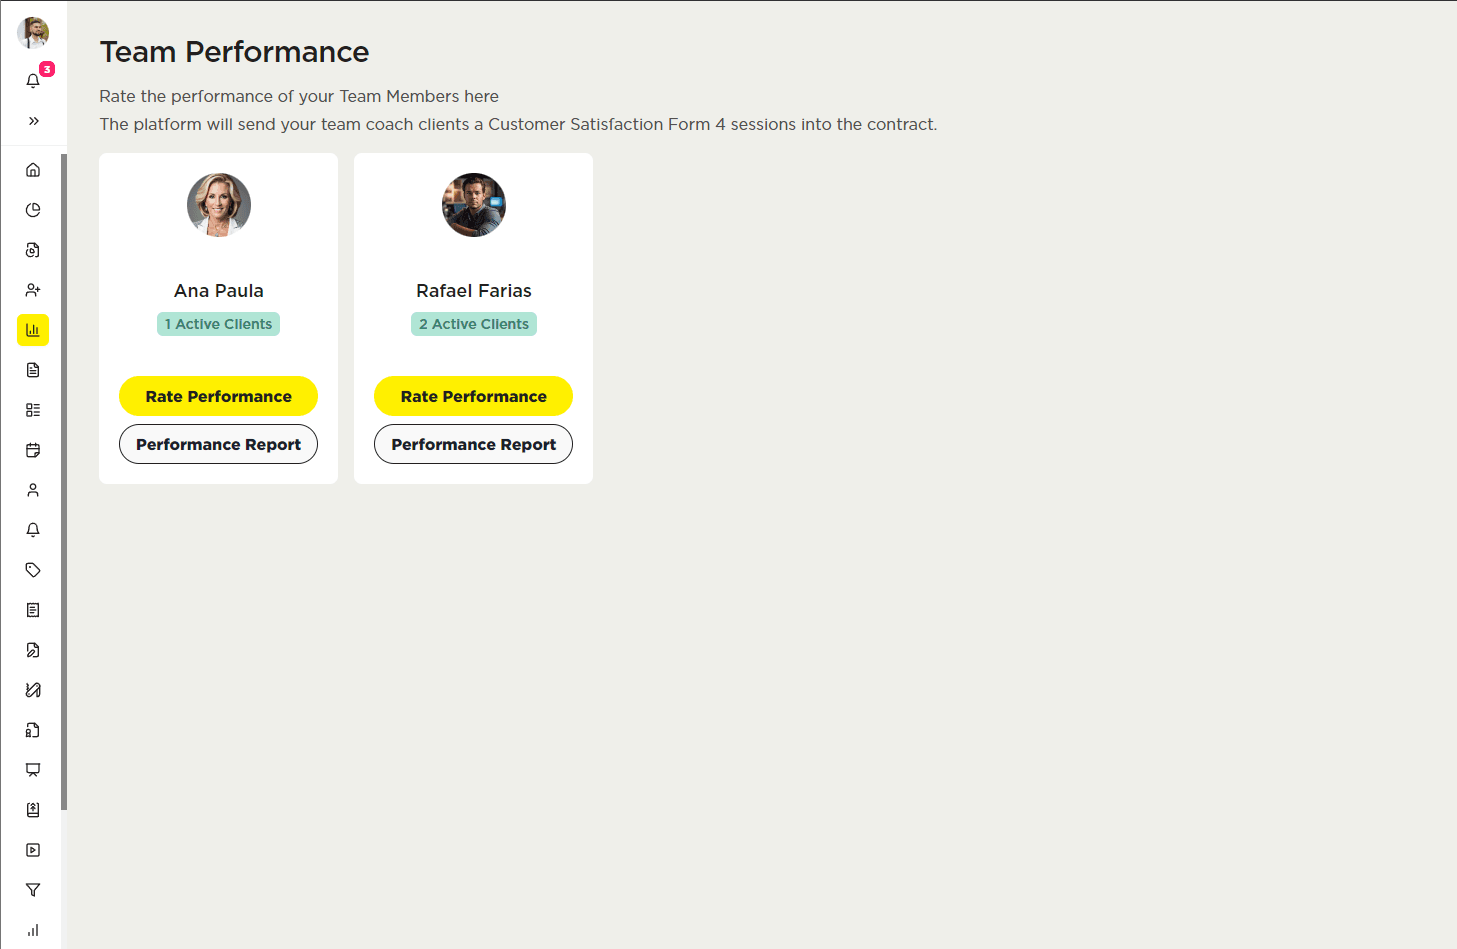Expand the sidebar with double chevron
This screenshot has height=949, width=1457.
coord(34,121)
